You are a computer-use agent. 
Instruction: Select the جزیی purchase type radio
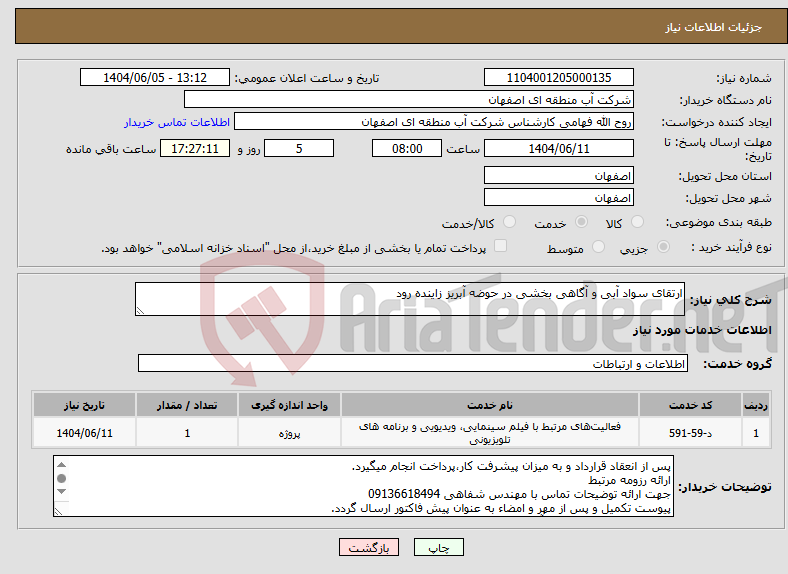point(663,246)
